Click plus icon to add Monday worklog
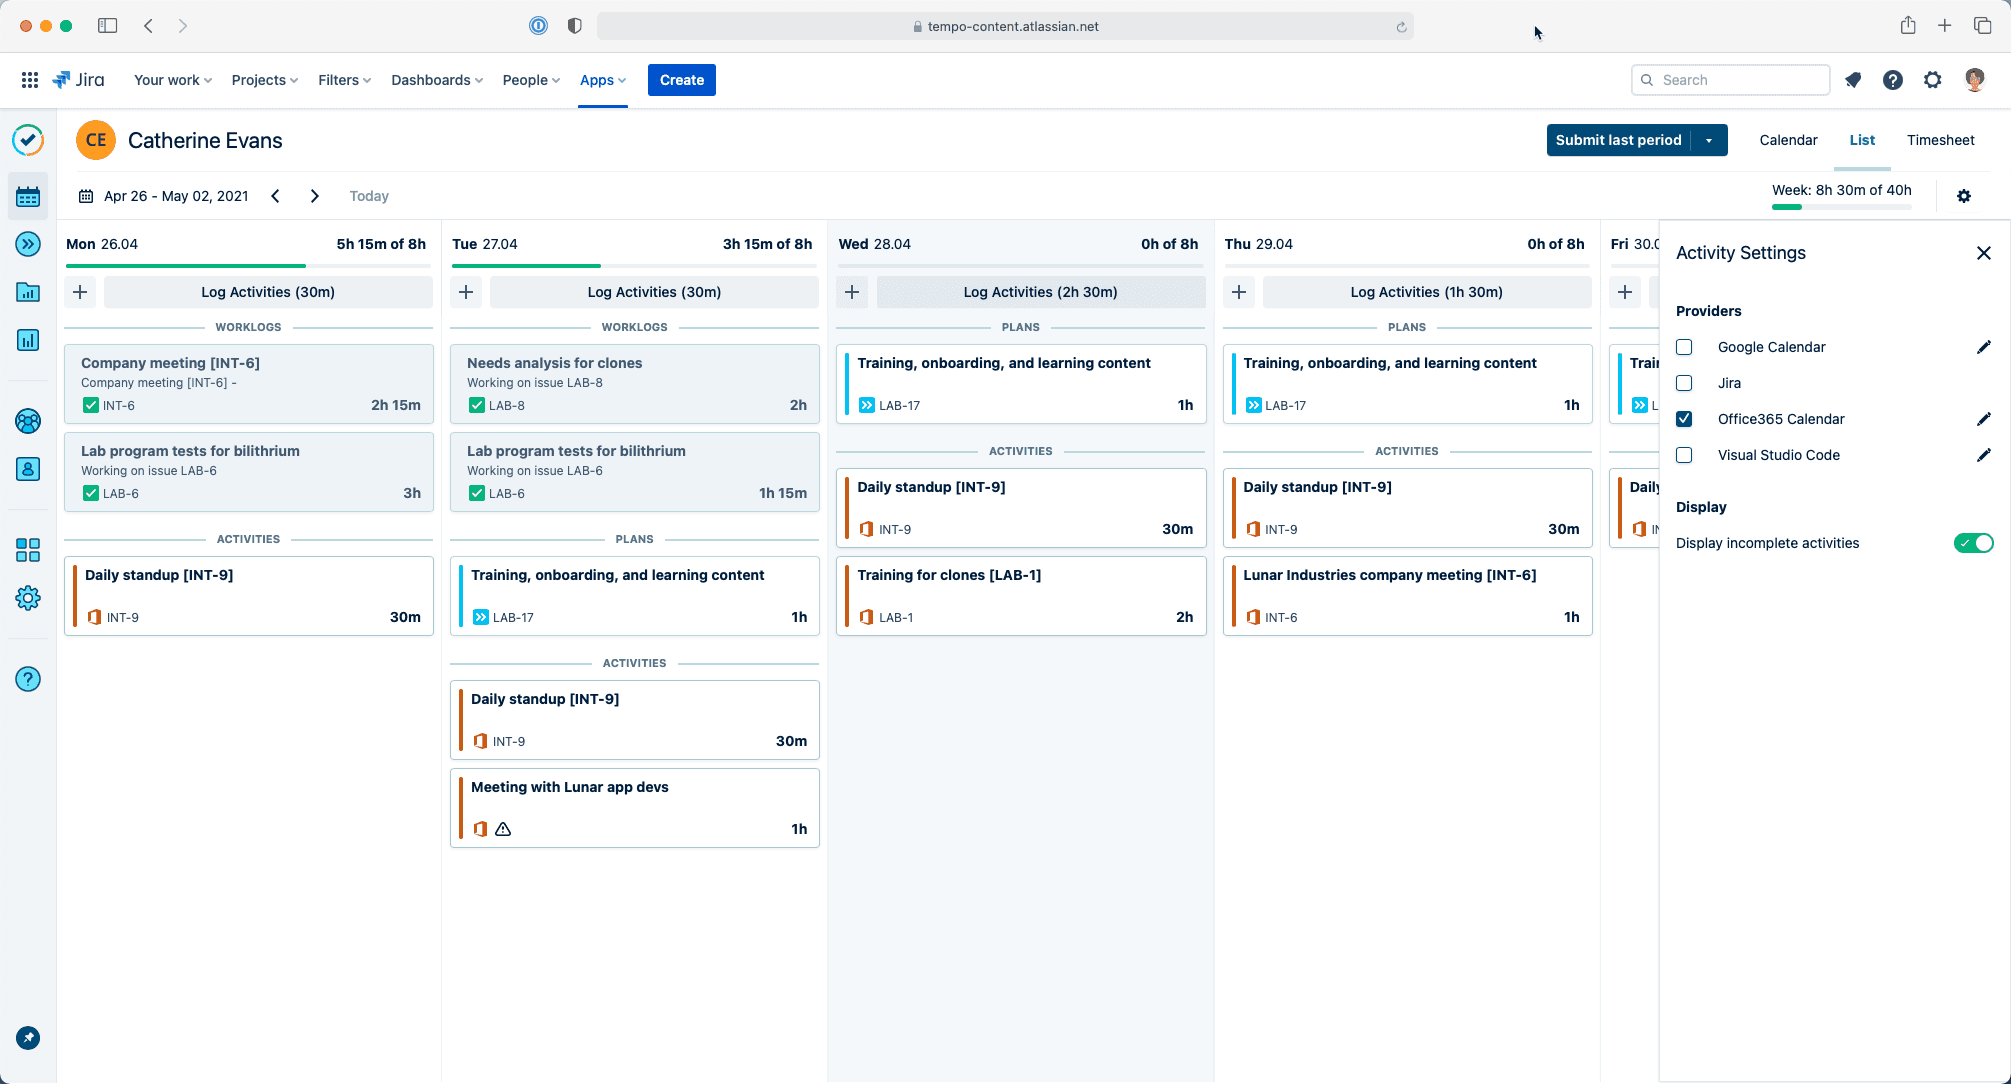 click(x=80, y=292)
